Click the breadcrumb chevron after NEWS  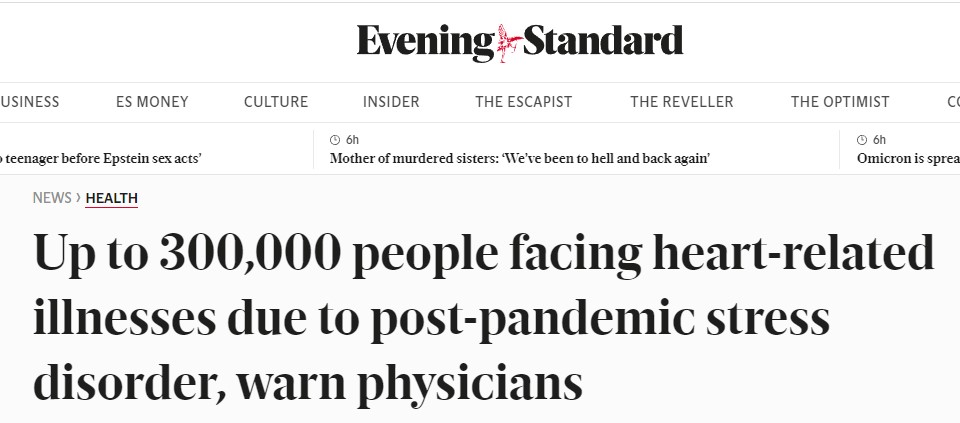click(x=78, y=198)
